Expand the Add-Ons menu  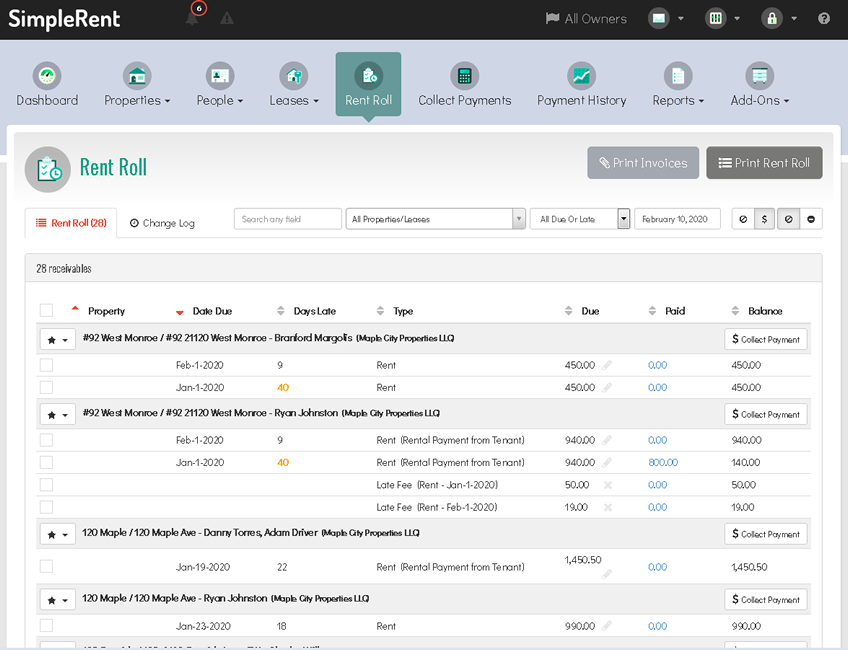point(760,84)
